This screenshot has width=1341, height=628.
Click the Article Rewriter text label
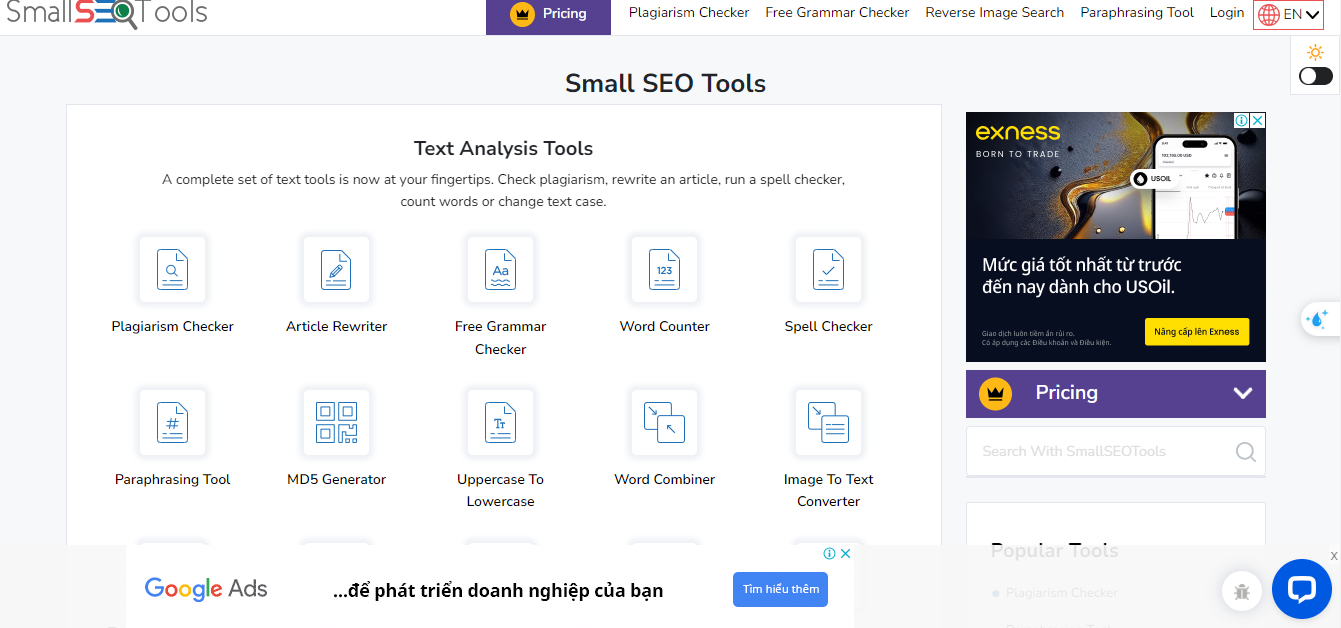[x=336, y=327]
